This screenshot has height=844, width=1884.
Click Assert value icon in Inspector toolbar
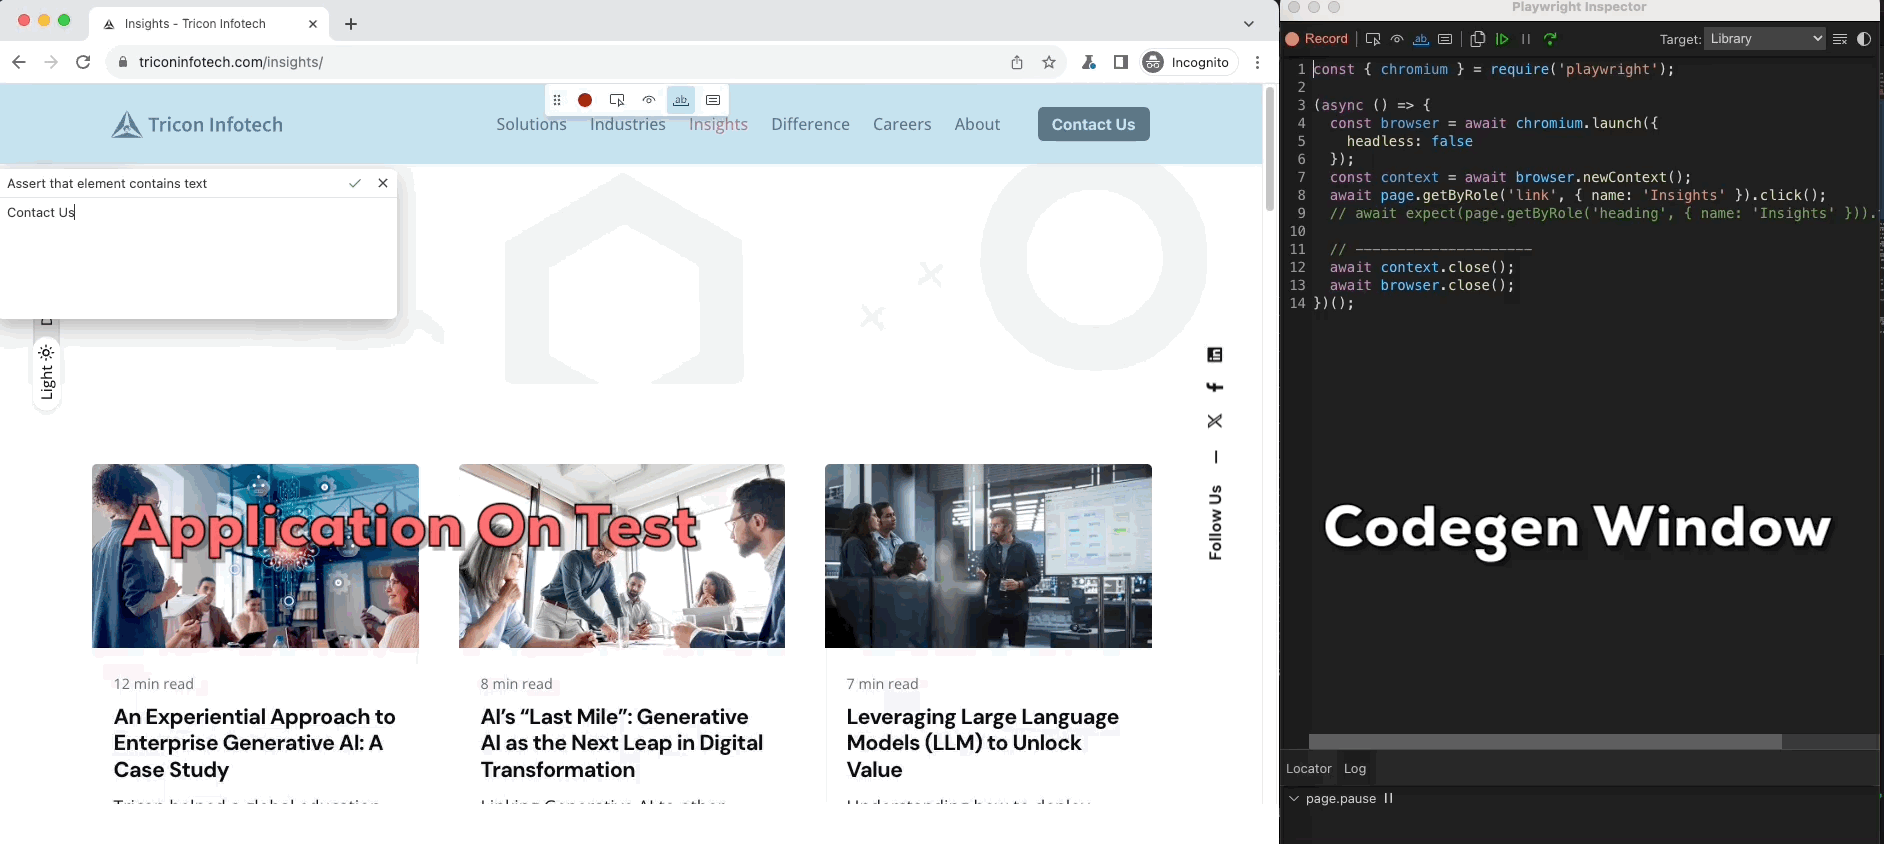click(1445, 39)
